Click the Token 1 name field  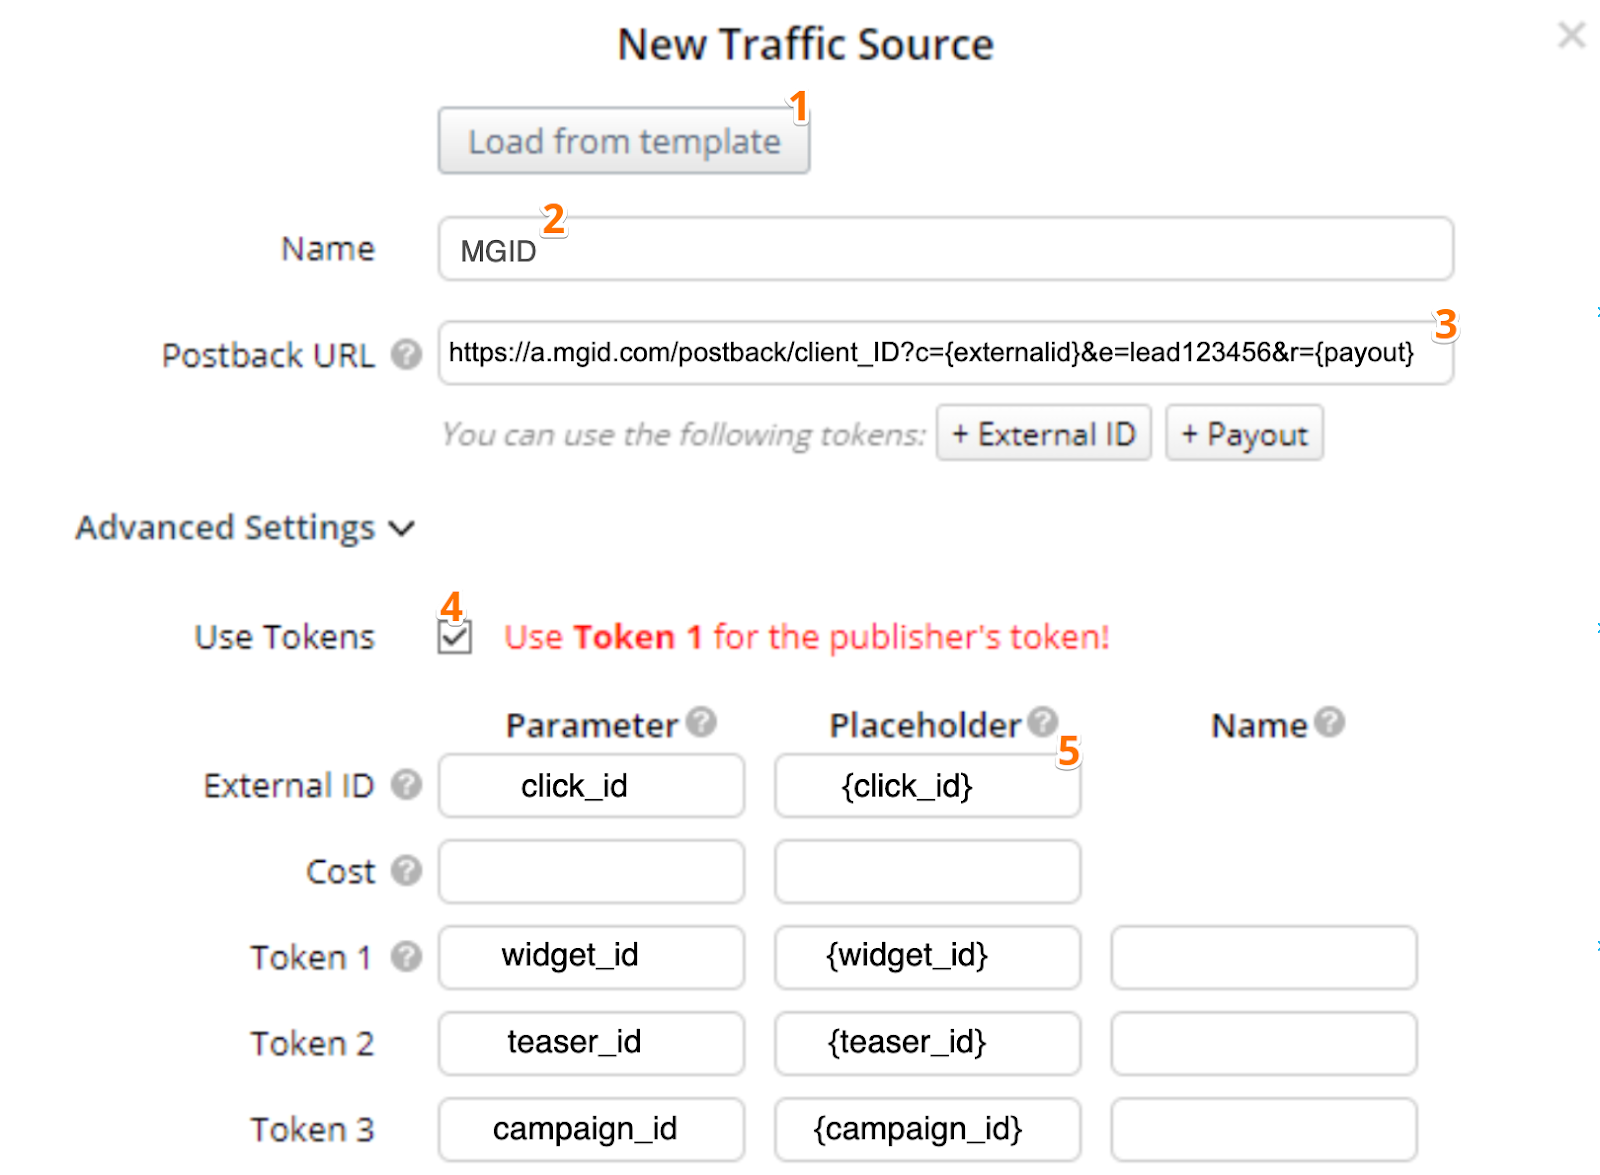click(1263, 957)
